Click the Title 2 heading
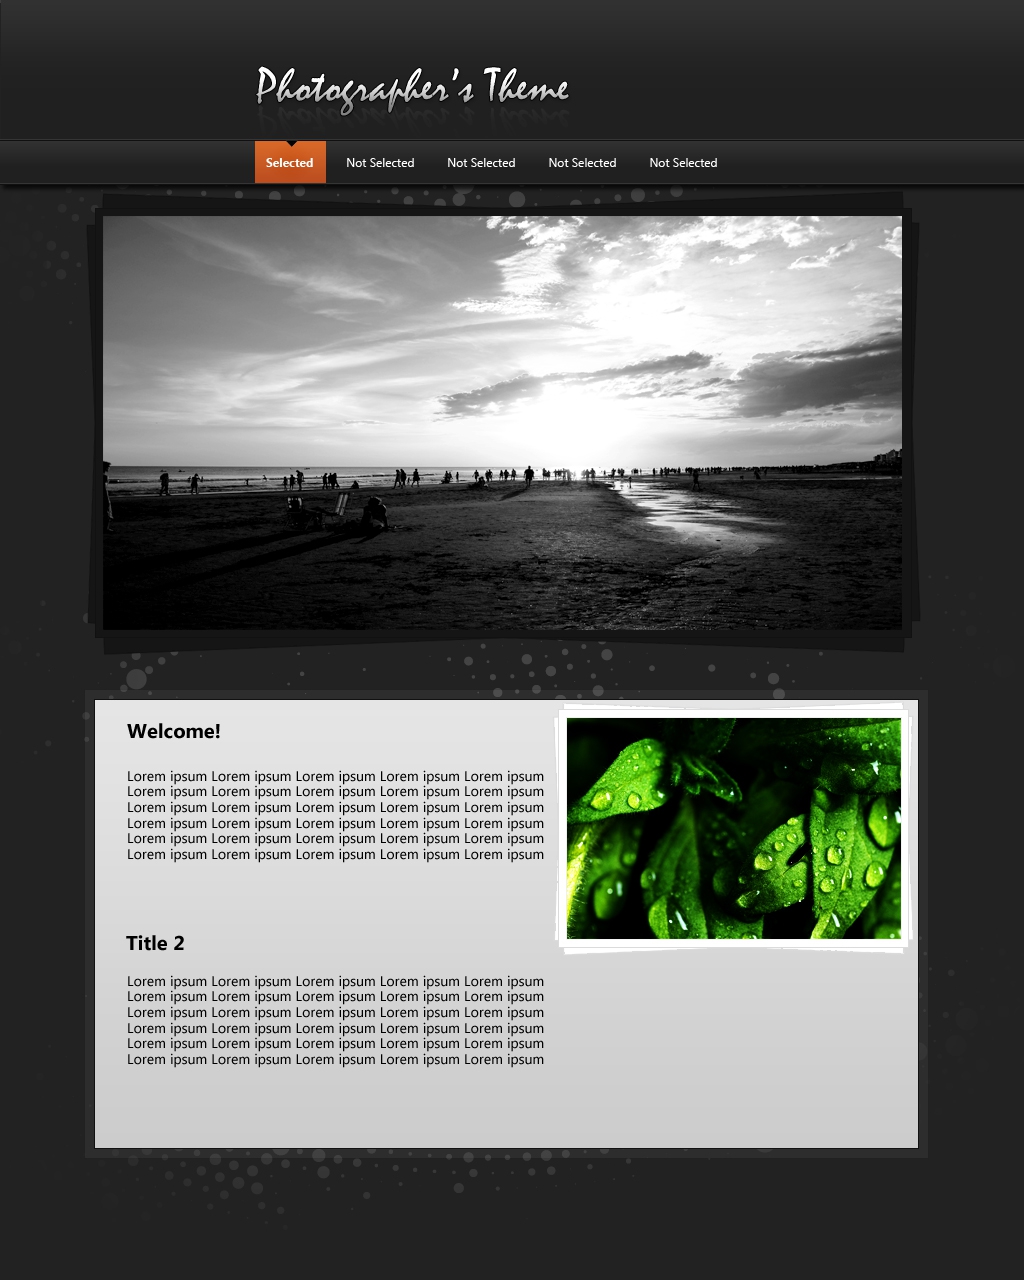The width and height of the screenshot is (1024, 1280). click(x=155, y=943)
